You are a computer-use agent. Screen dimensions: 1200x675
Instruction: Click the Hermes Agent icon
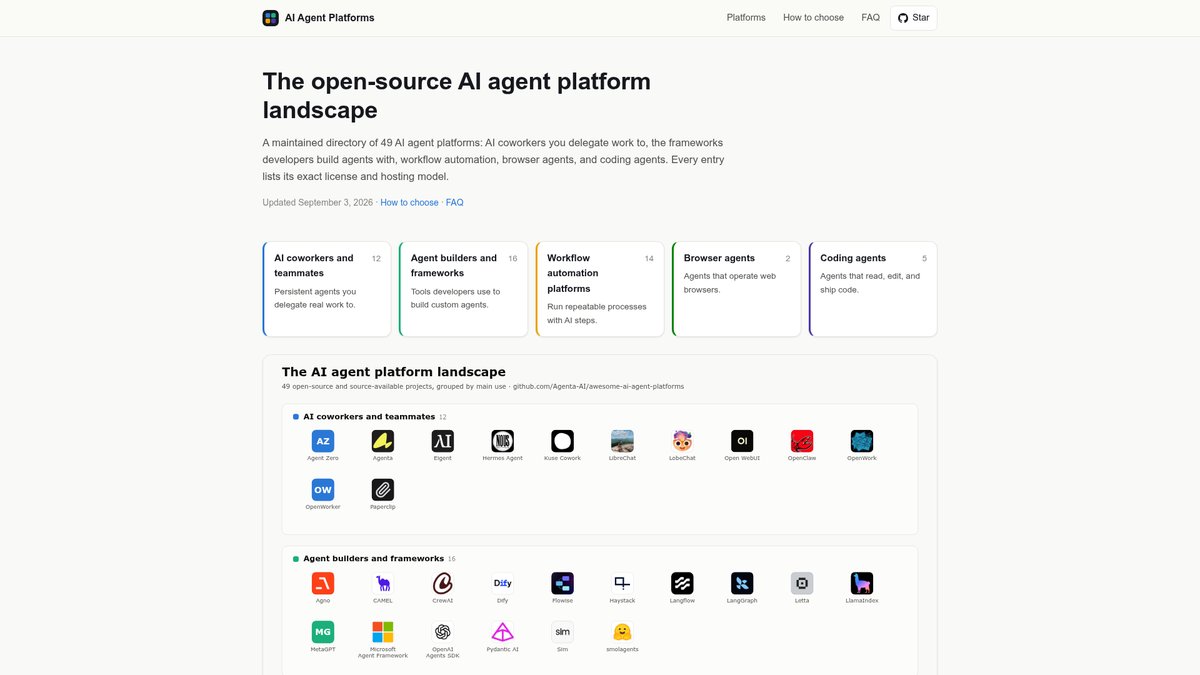tap(503, 441)
